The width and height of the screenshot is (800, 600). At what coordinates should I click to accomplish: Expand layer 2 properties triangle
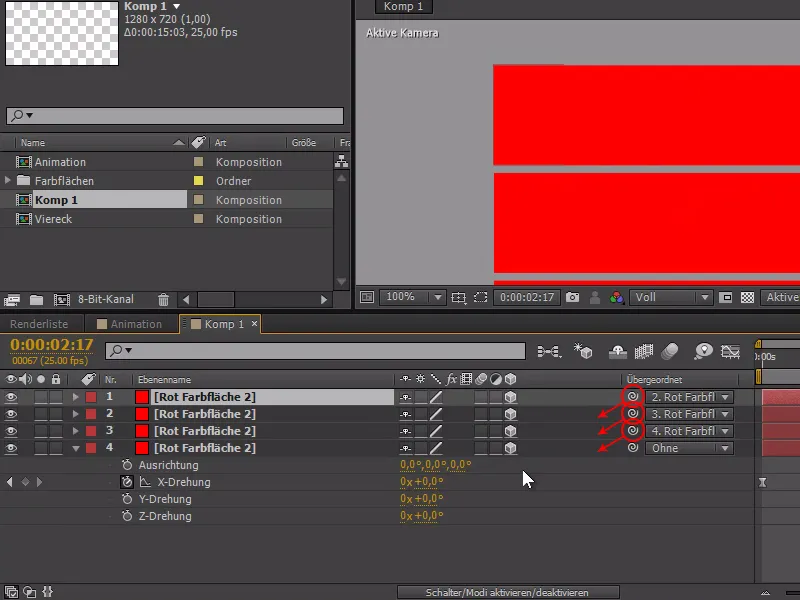coord(76,414)
